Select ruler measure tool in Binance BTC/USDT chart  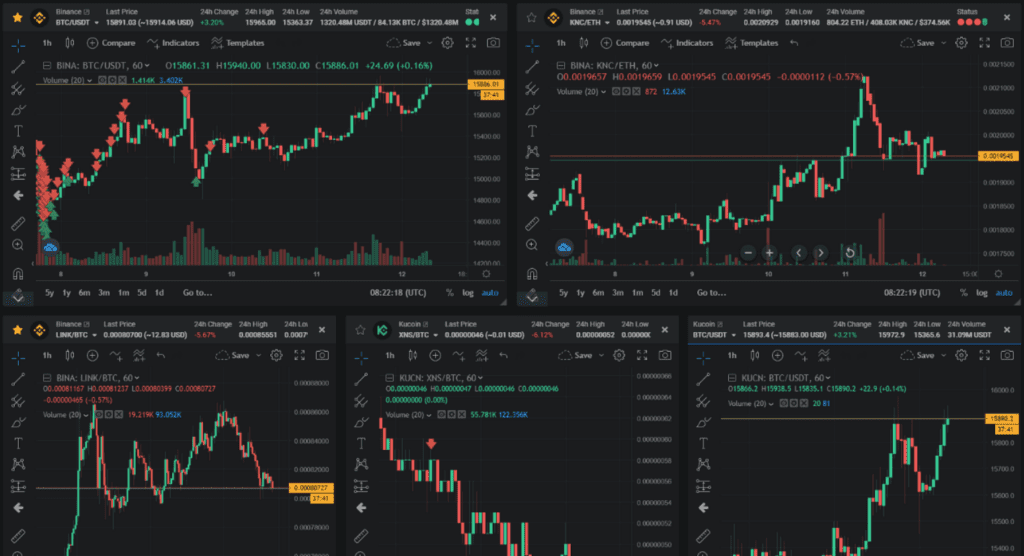click(x=18, y=223)
